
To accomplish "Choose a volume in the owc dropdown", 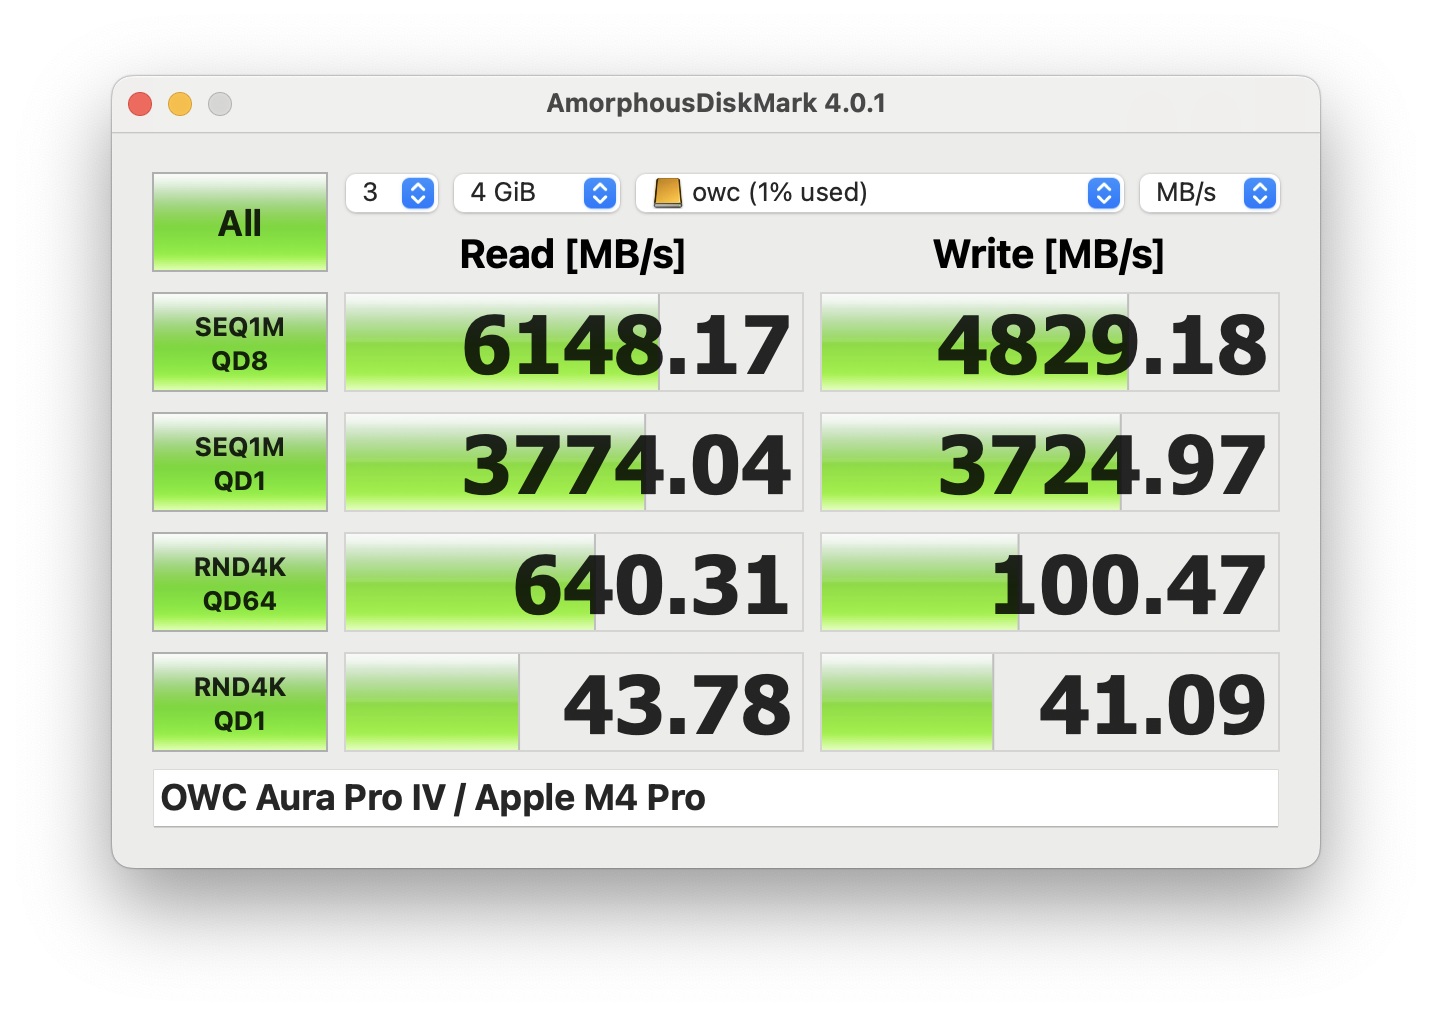I will [880, 193].
